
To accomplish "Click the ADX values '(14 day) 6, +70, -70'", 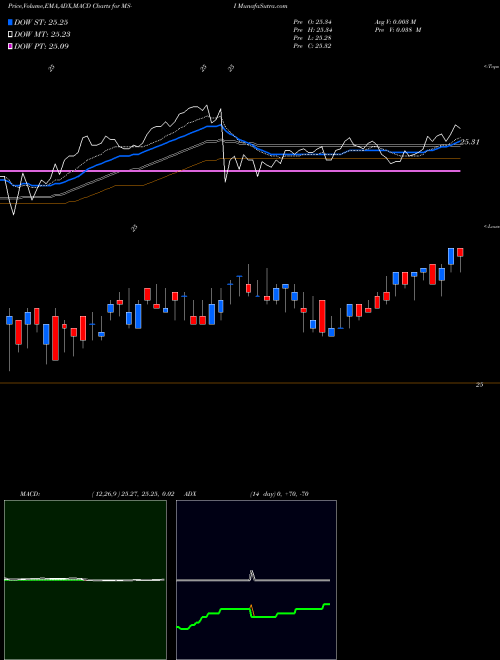I will 279,494.
